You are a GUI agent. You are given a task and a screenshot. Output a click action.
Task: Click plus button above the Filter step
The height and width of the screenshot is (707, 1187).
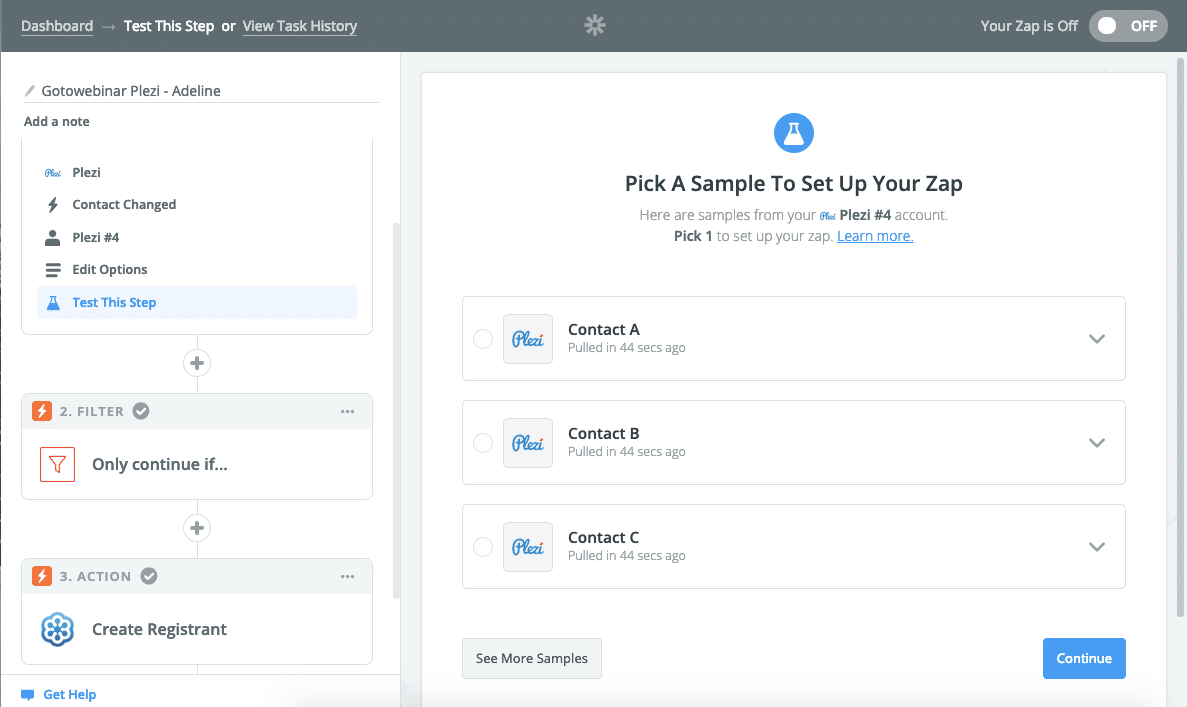[197, 363]
